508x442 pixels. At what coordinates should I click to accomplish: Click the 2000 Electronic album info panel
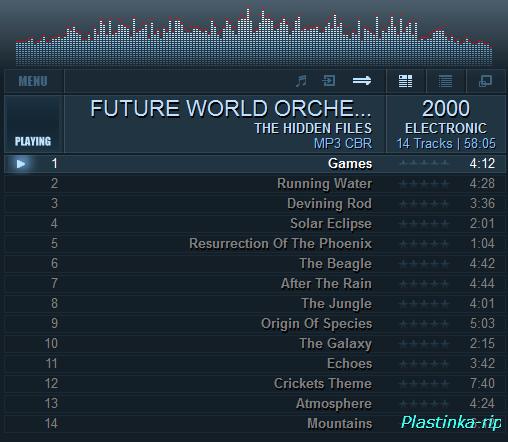(x=446, y=124)
